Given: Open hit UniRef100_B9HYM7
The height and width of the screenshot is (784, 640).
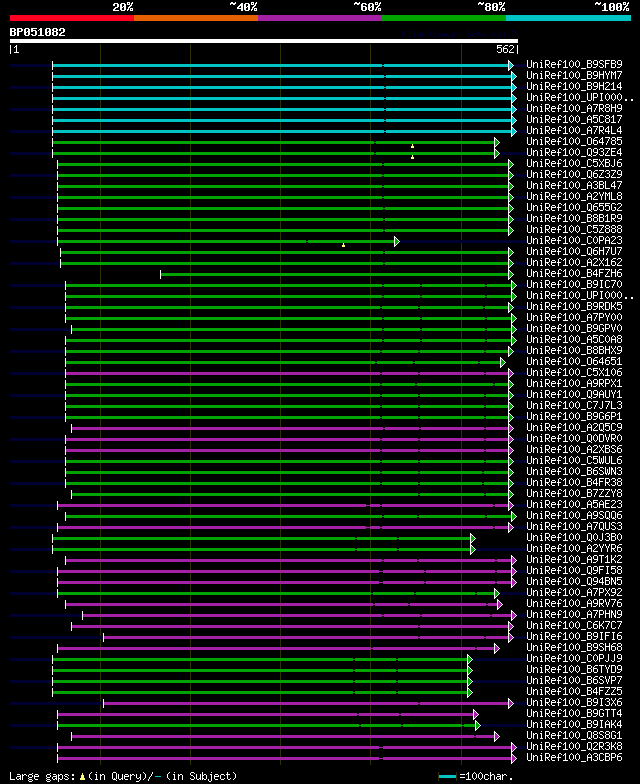Looking at the screenshot, I should coord(574,76).
